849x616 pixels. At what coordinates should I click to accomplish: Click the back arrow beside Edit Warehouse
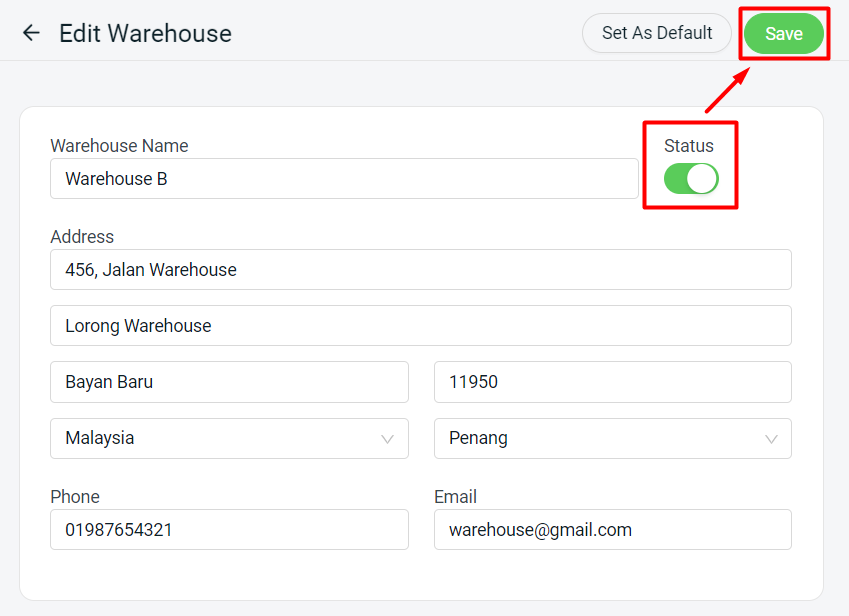(31, 33)
